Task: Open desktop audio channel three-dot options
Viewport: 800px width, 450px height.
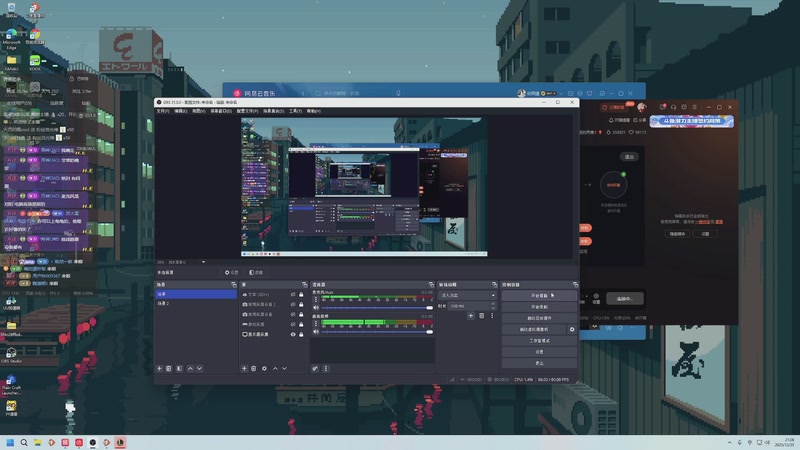Action: pos(316,323)
